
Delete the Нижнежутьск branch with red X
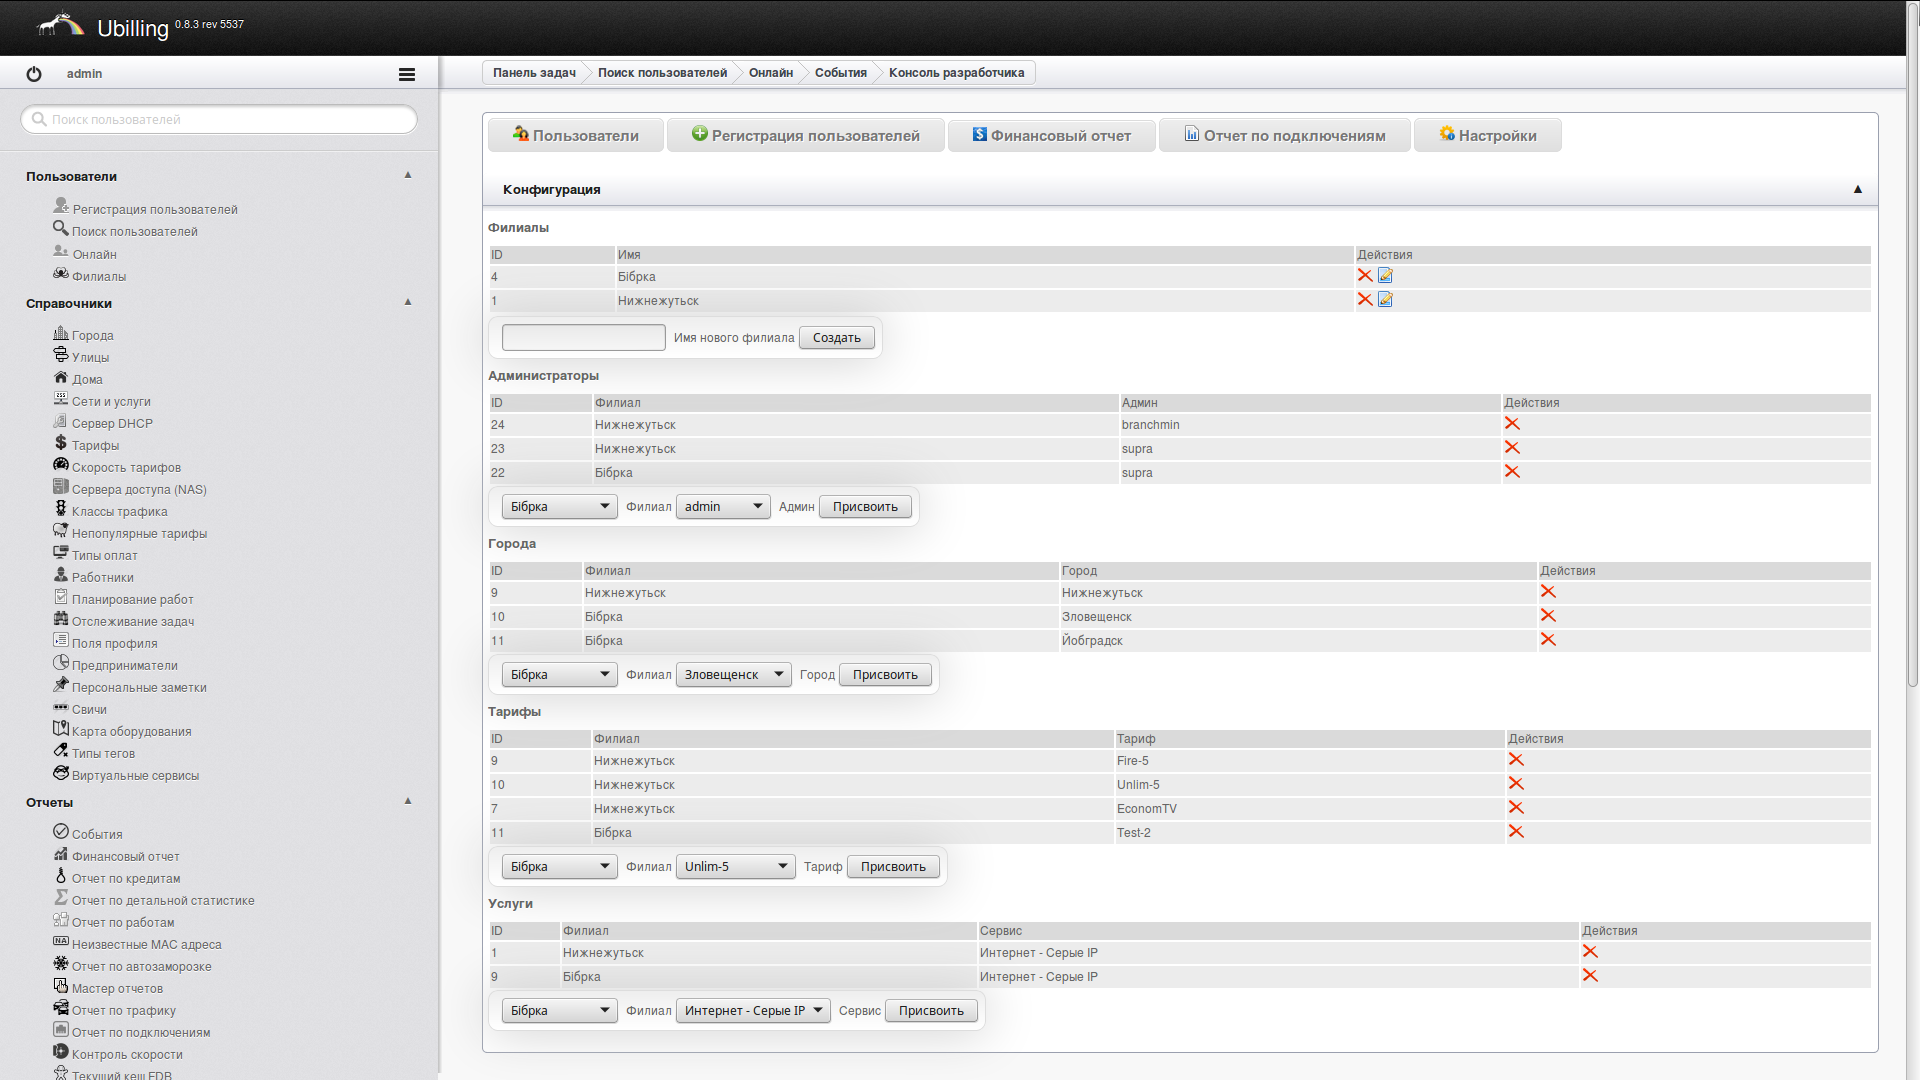click(x=1364, y=300)
